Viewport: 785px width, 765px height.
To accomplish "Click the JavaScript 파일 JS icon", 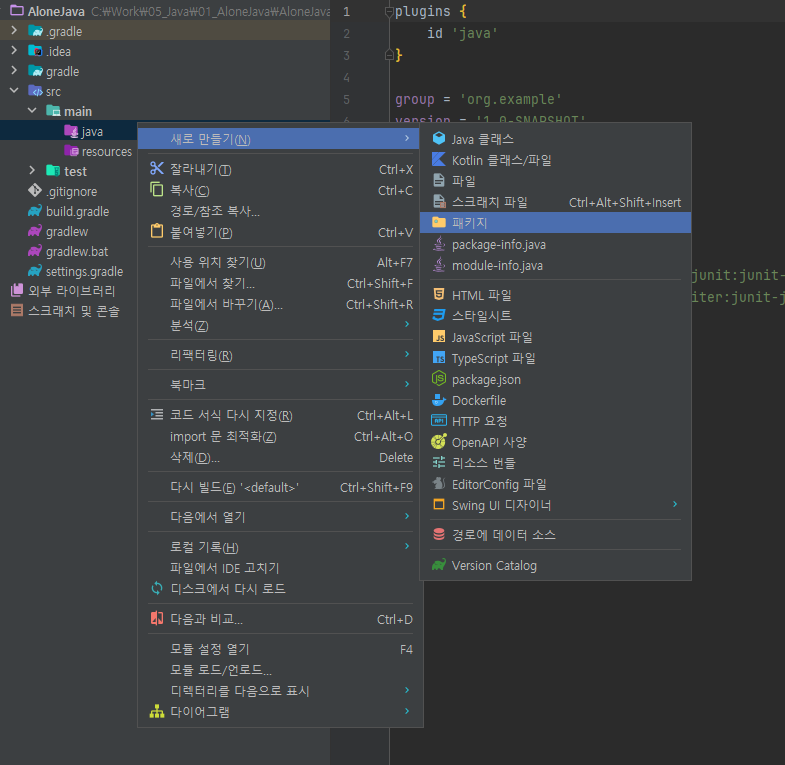I will (x=439, y=336).
